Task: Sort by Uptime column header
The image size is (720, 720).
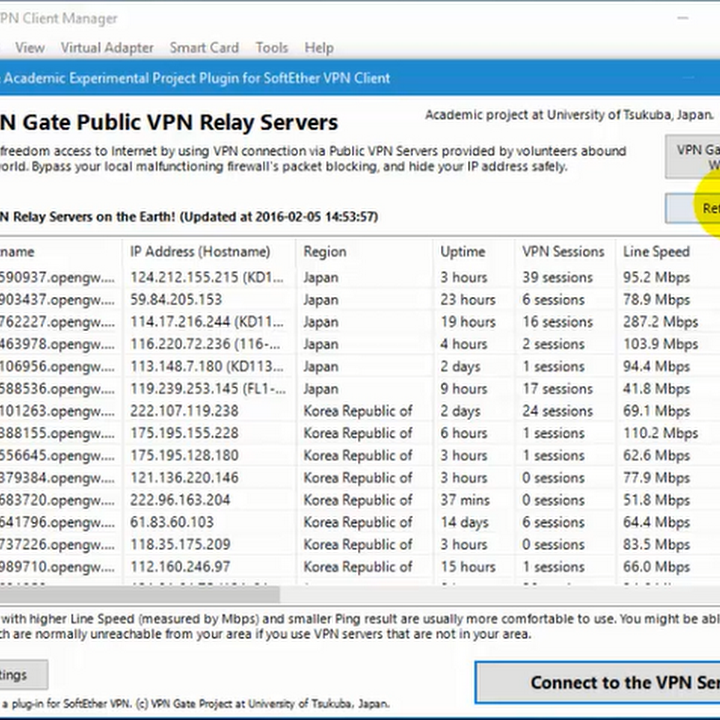Action: point(473,252)
